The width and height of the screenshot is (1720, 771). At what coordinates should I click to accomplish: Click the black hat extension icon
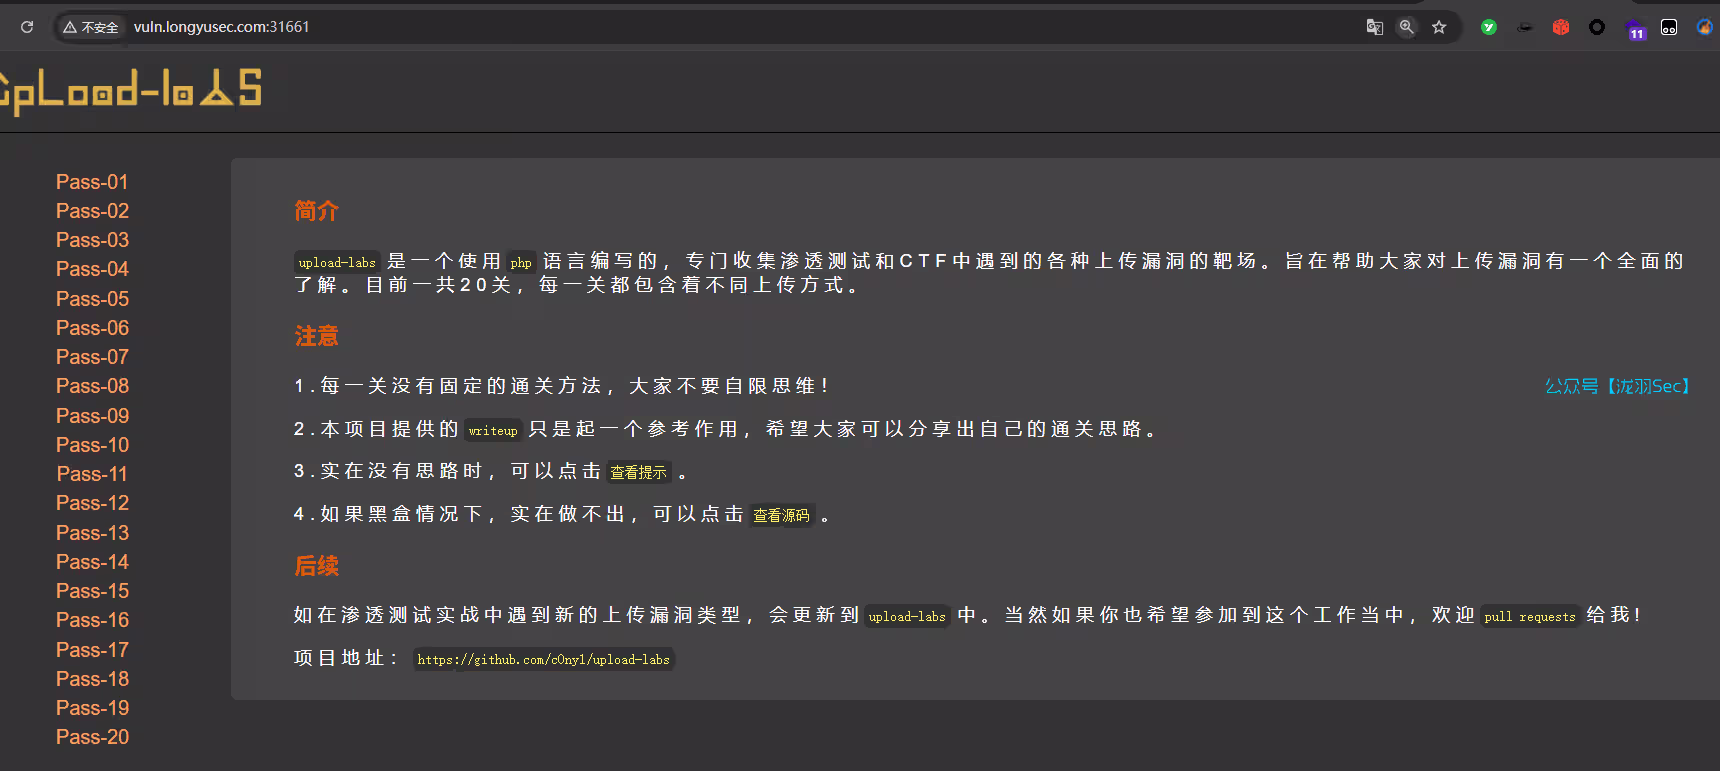coord(1525,27)
